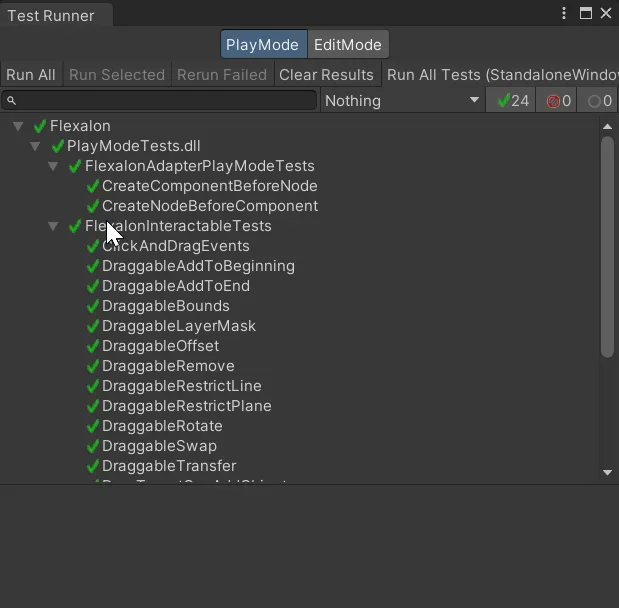Select DraggableBounds test
Screen dimensions: 619x608
(x=299, y=306)
